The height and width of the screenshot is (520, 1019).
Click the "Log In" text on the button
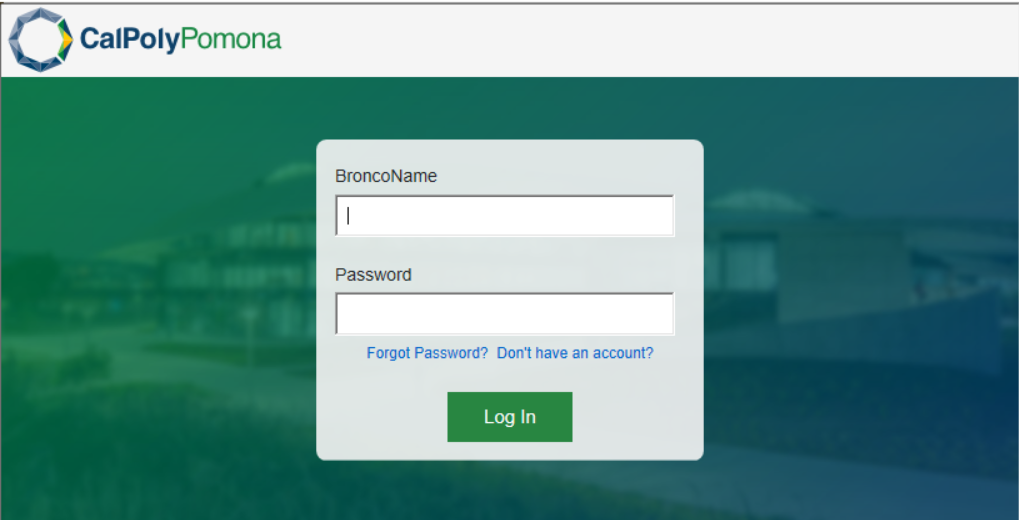510,417
